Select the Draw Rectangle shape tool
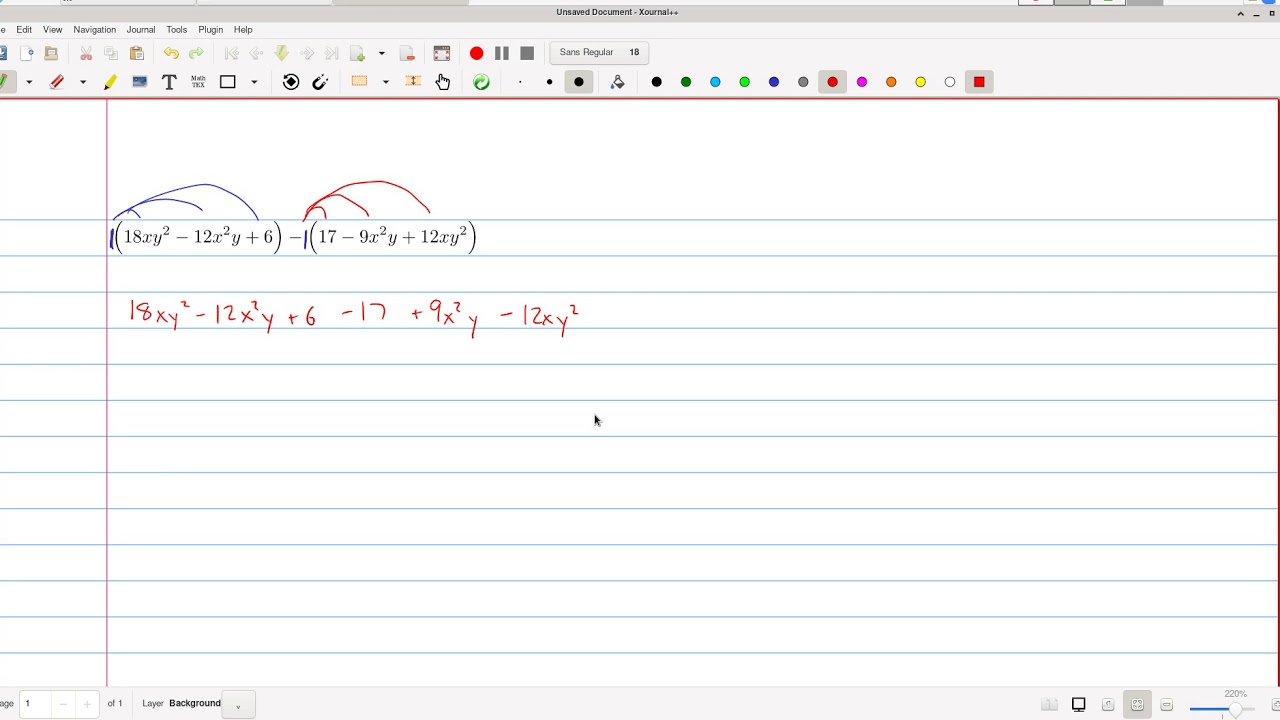 228,82
